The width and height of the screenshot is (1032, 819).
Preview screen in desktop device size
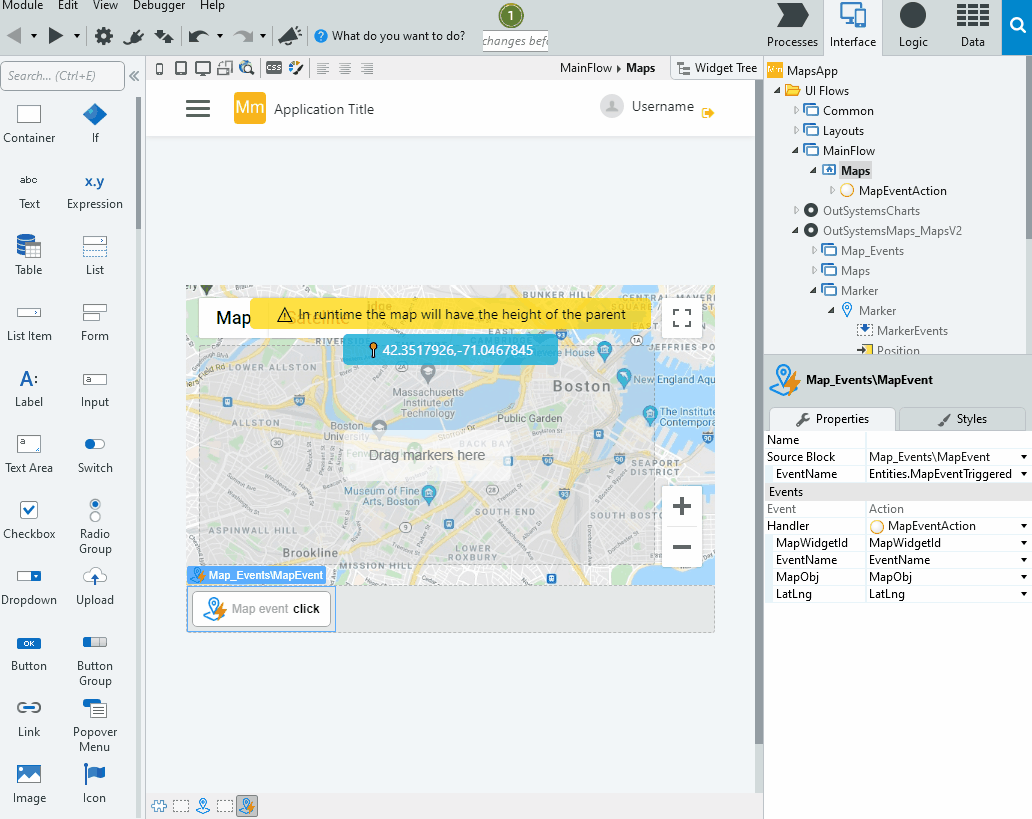click(203, 68)
